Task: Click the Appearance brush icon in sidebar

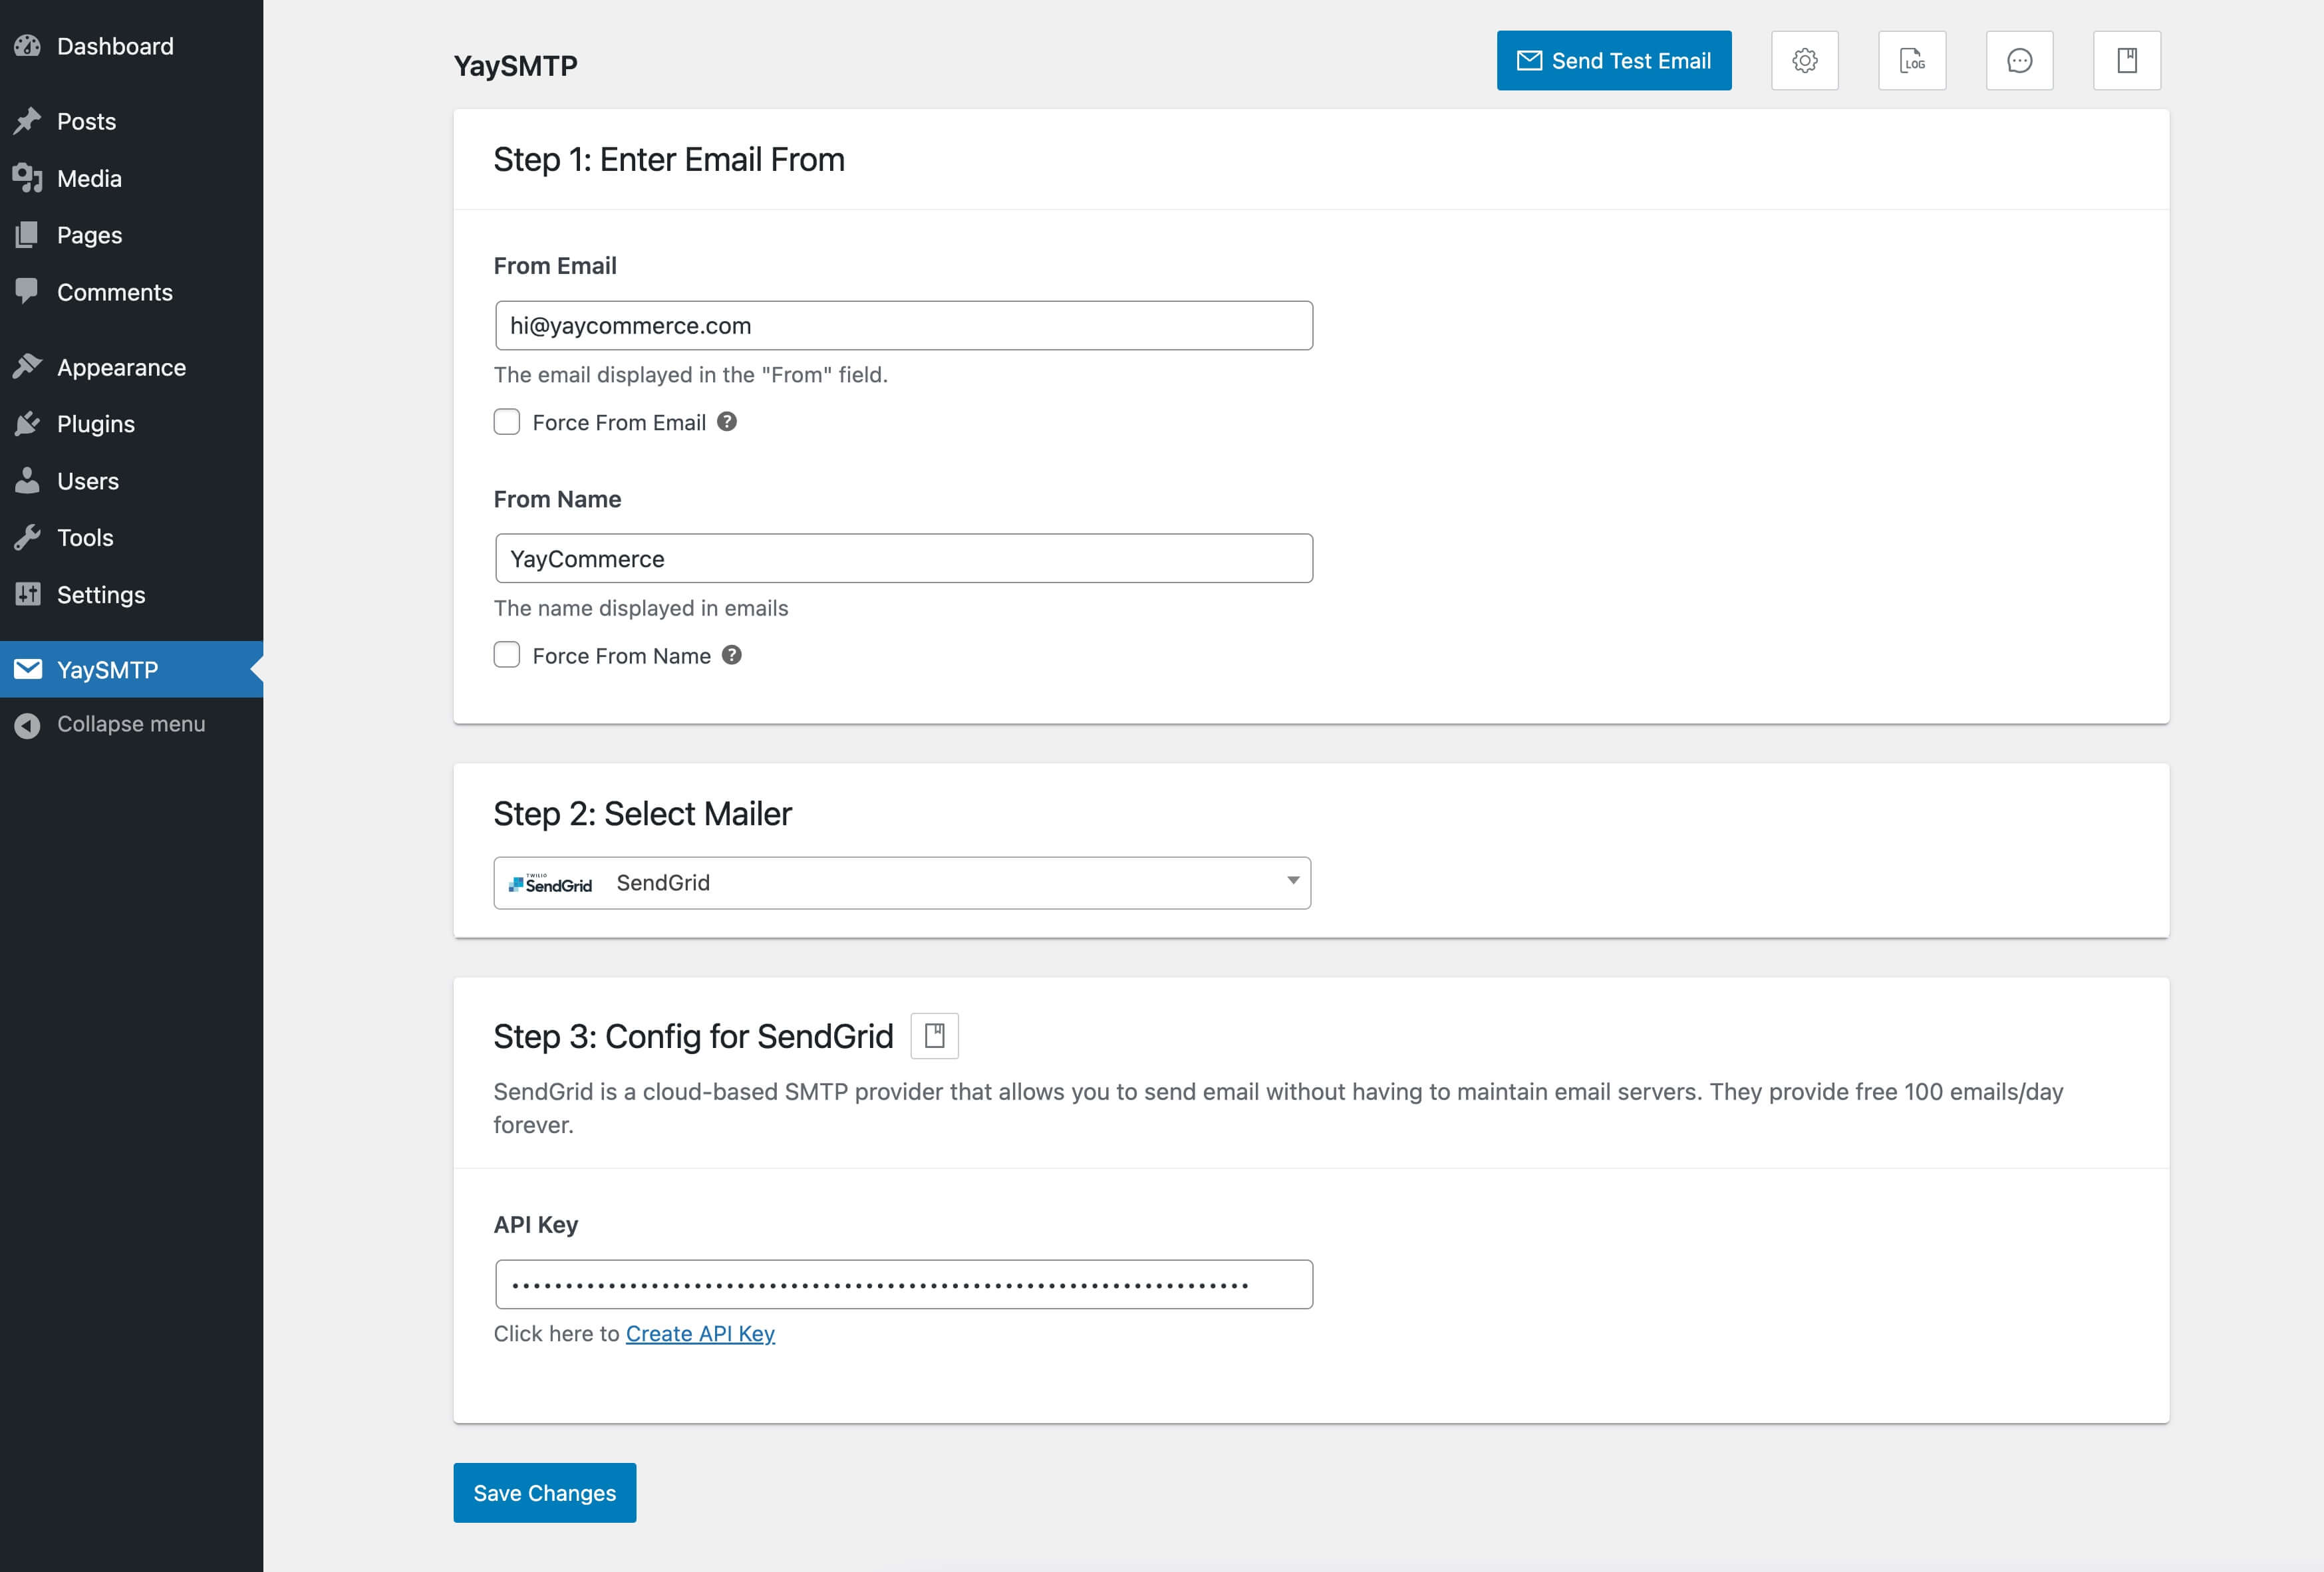Action: pyautogui.click(x=28, y=367)
